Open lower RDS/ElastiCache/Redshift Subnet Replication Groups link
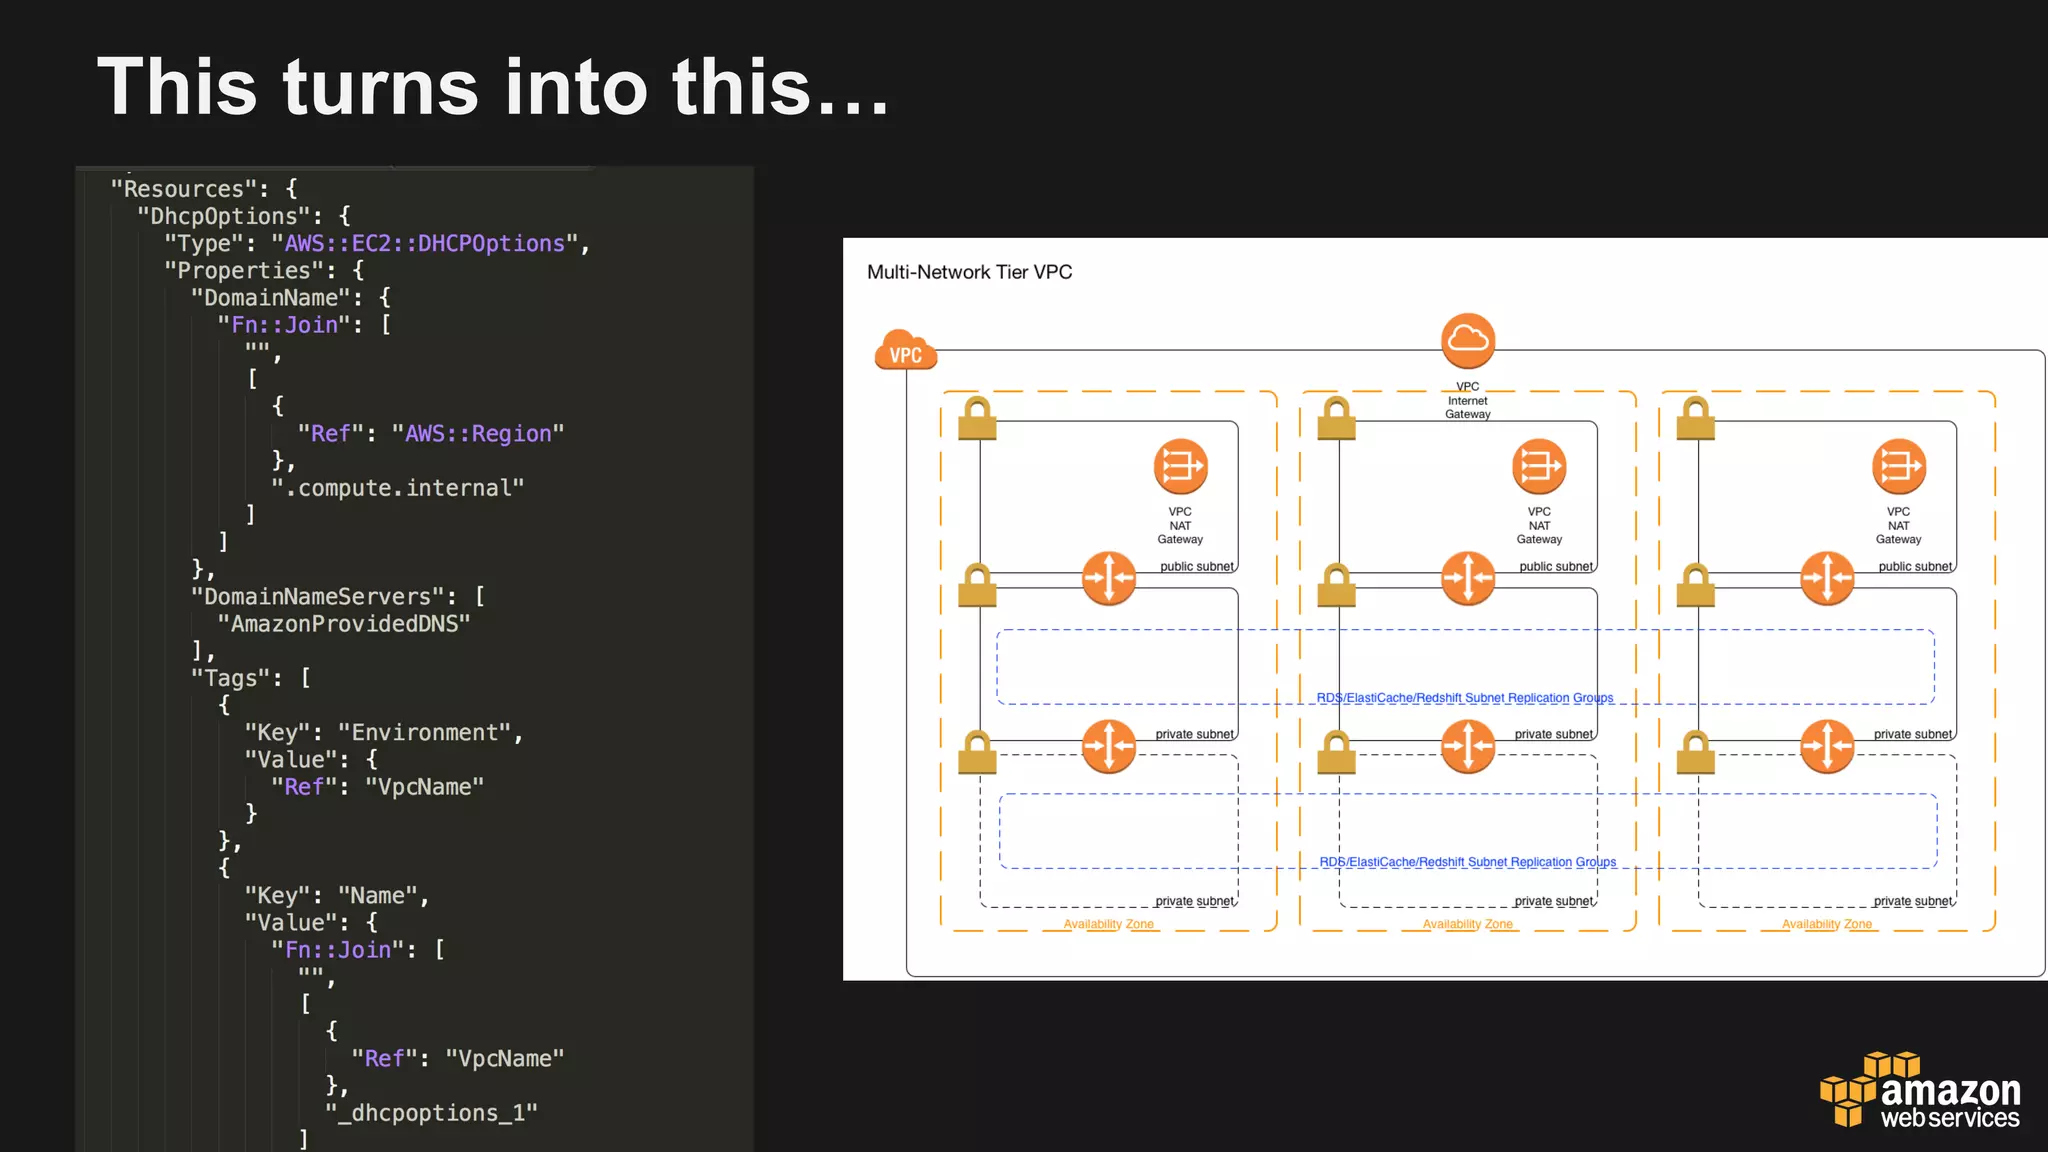2048x1152 pixels. 1467,862
